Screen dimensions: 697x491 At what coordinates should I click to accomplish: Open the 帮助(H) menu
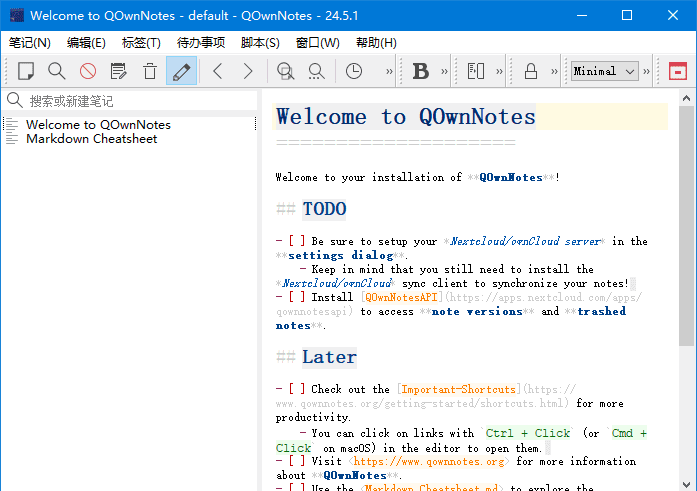pyautogui.click(x=376, y=43)
